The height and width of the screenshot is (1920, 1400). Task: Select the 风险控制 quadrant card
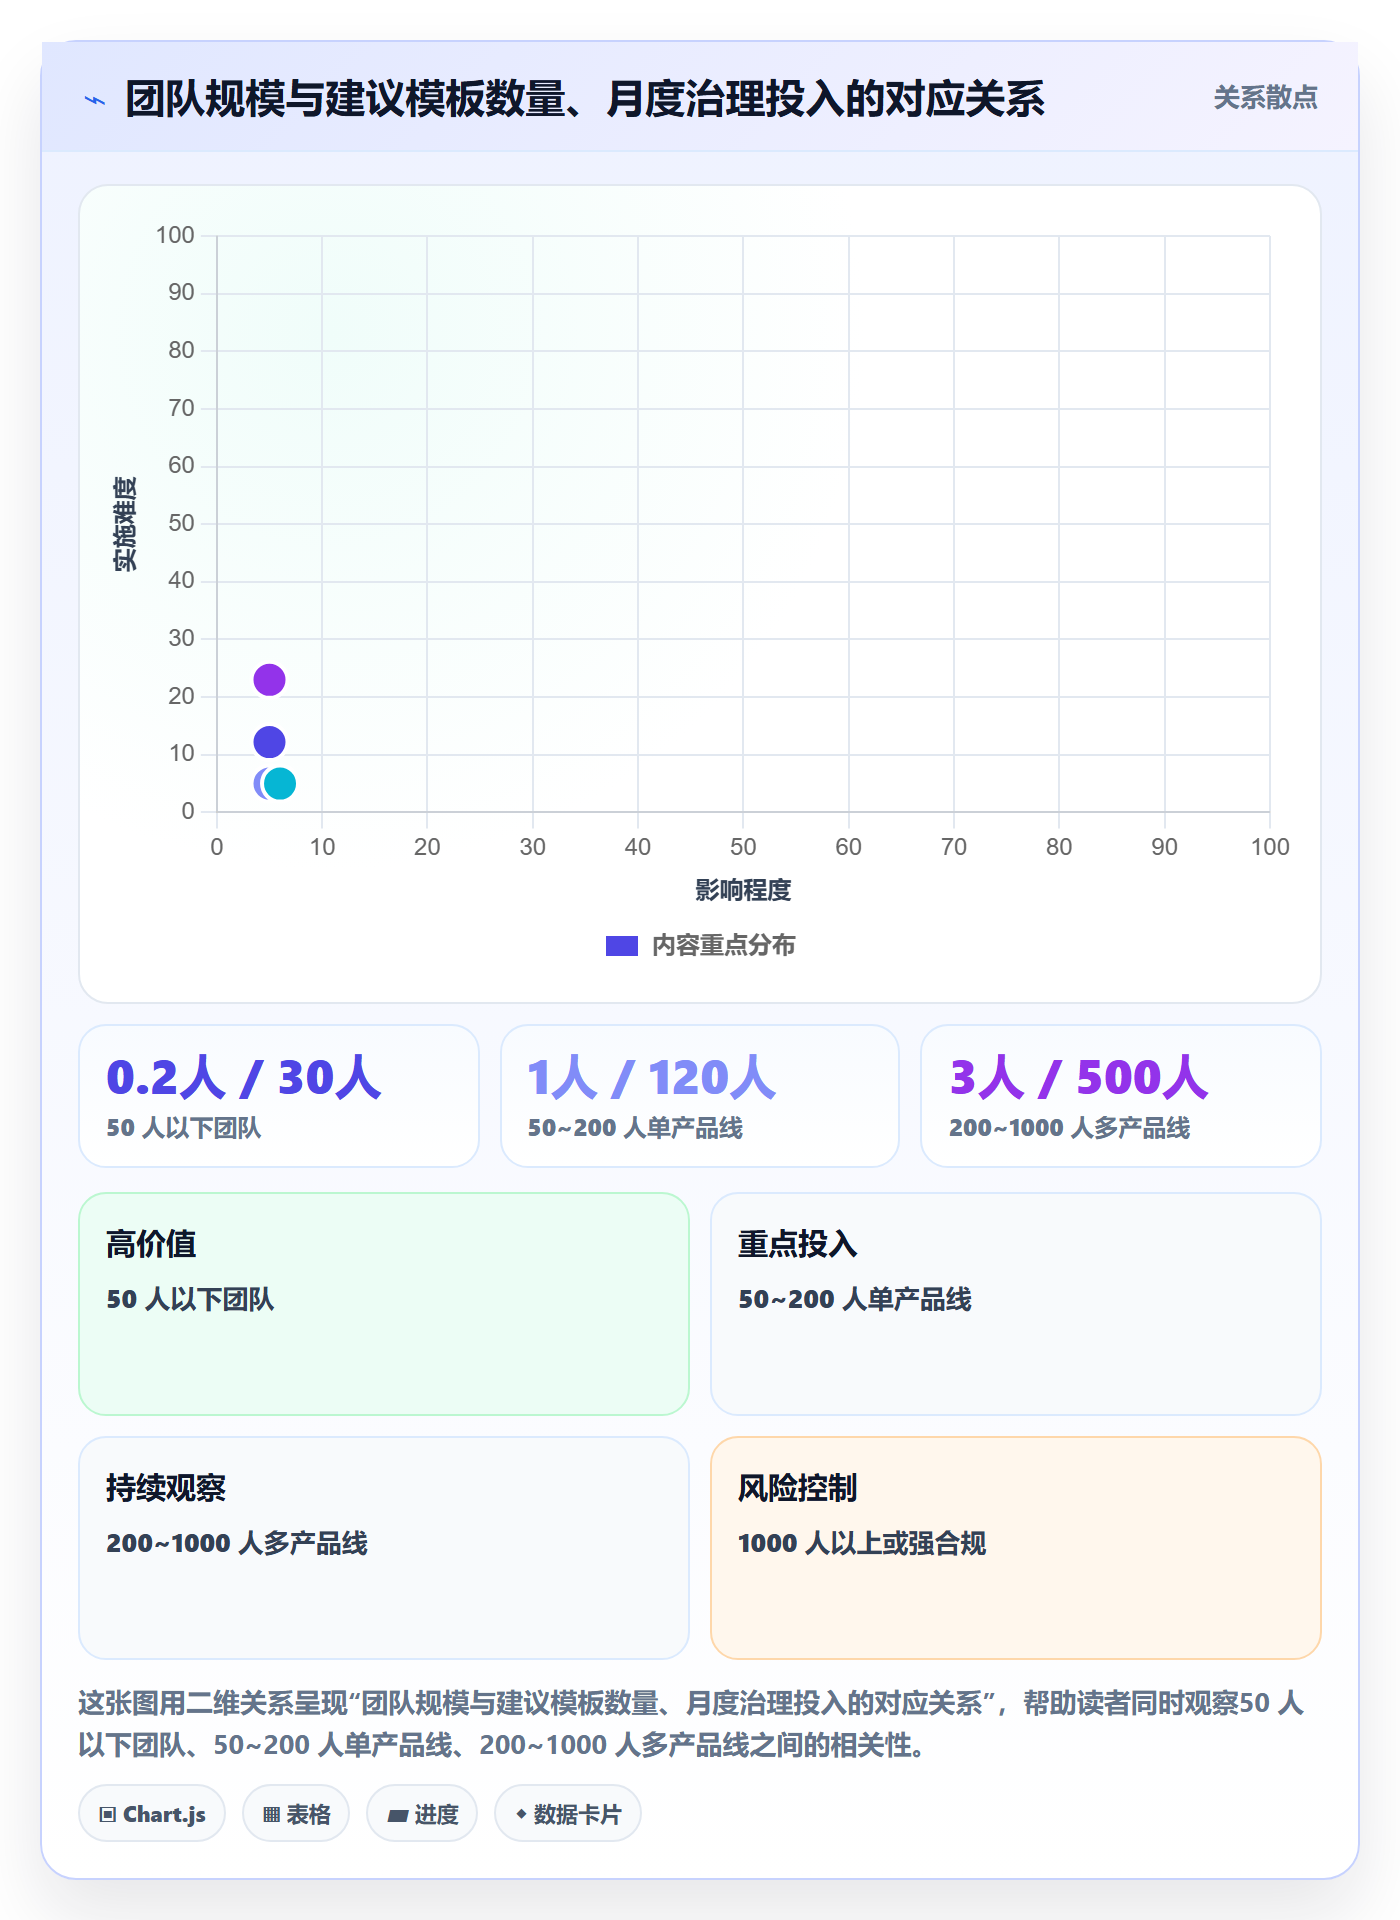click(x=1016, y=1548)
